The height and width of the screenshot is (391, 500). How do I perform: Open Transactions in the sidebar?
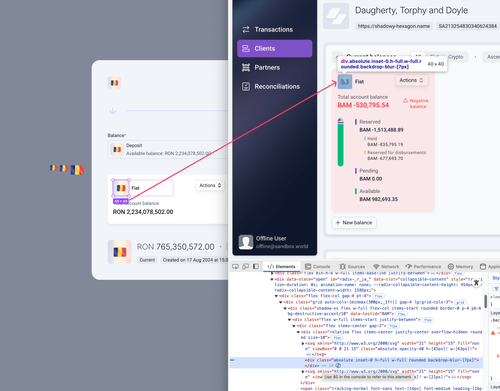274,30
